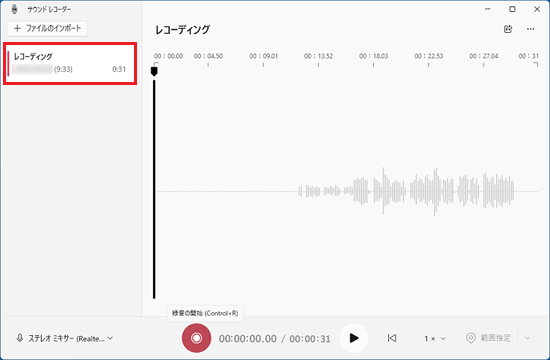
Task: Play the recording with the play button
Action: (x=354, y=338)
